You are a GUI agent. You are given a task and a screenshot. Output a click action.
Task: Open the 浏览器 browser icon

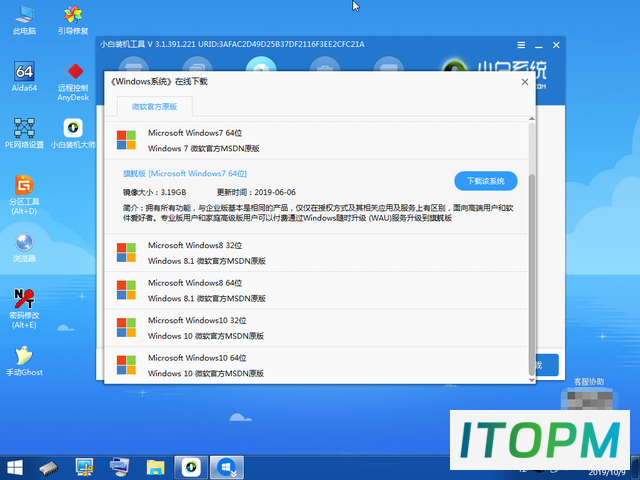click(24, 247)
